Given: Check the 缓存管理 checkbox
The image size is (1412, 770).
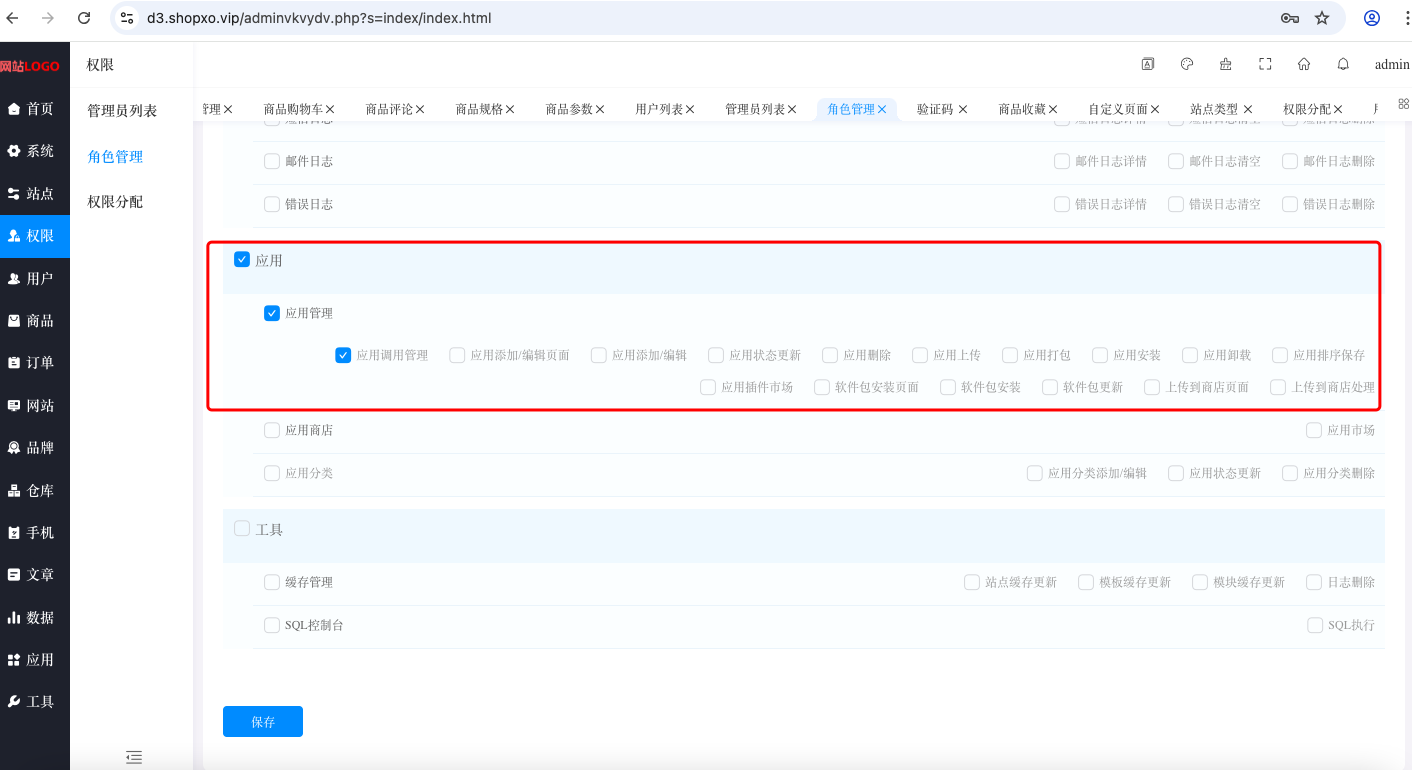Looking at the screenshot, I should (272, 582).
